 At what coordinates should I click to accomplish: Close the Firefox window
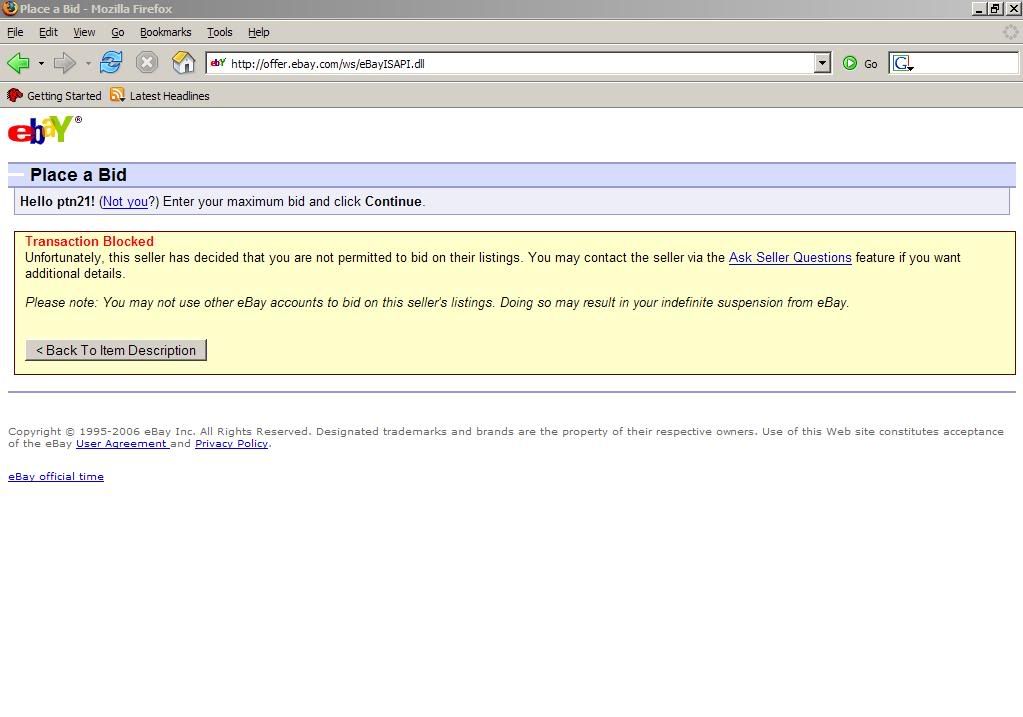(x=1013, y=8)
